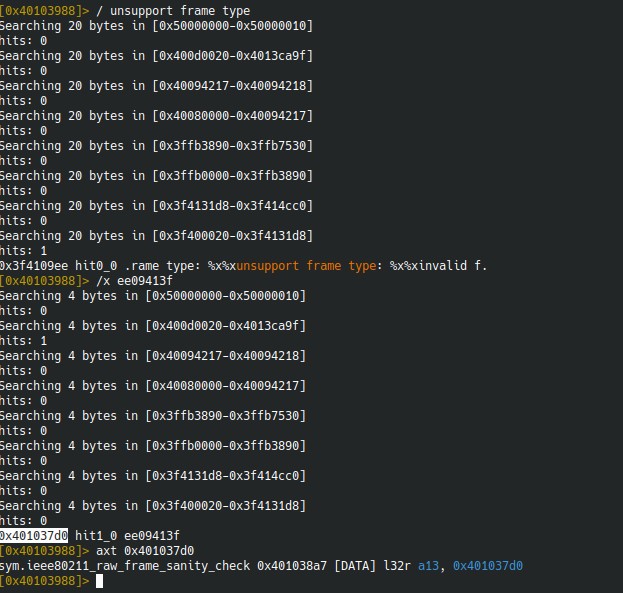Click range '[0x400d0020-0x4013ca9f]' in 20 bytes search
This screenshot has height=593, width=623.
tap(233, 56)
